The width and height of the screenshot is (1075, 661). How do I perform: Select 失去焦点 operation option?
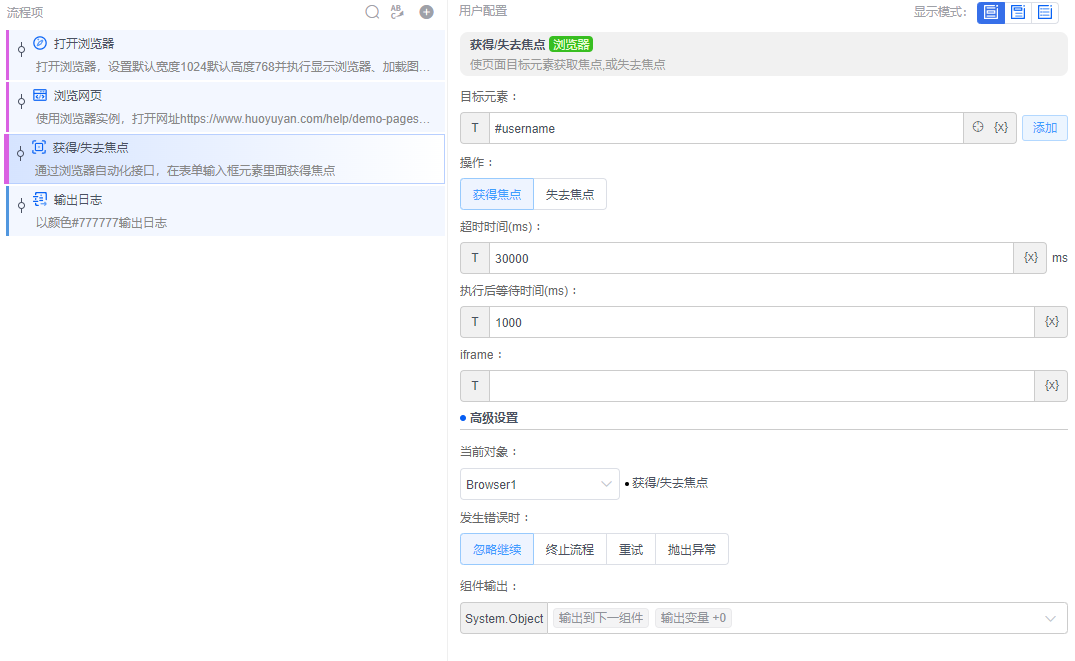click(x=570, y=193)
